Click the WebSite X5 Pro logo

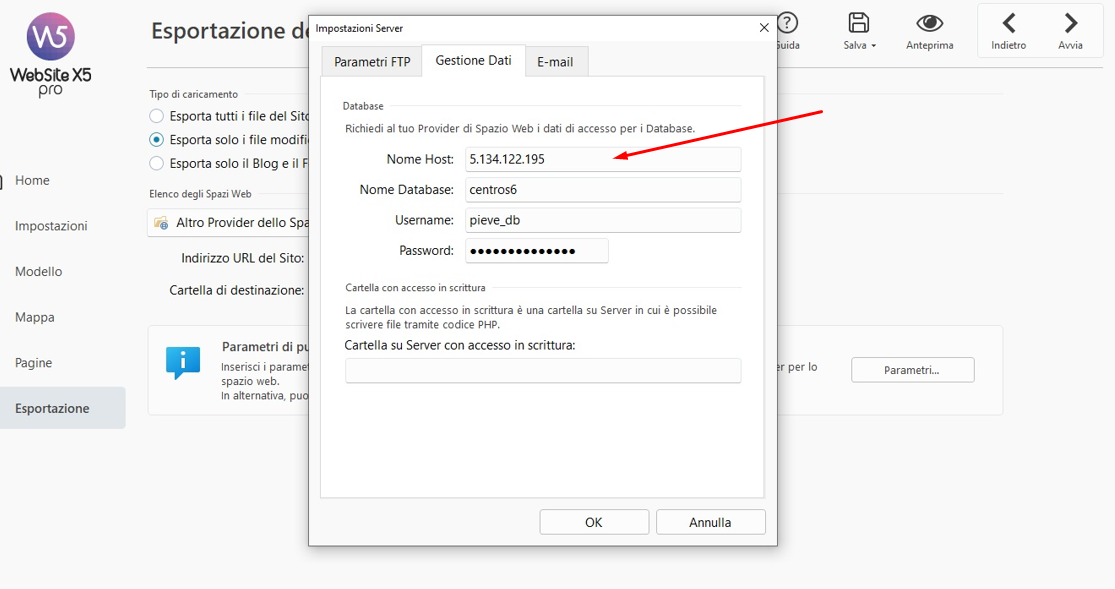click(x=50, y=55)
